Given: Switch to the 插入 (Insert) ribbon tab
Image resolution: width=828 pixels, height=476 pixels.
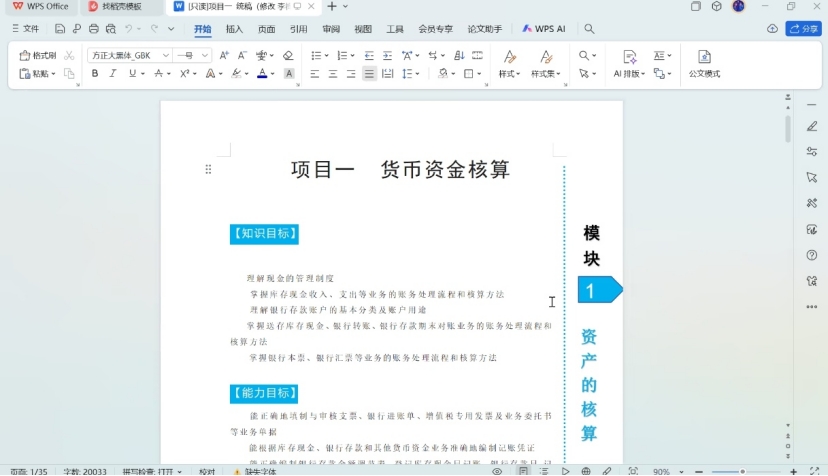Looking at the screenshot, I should click(234, 29).
